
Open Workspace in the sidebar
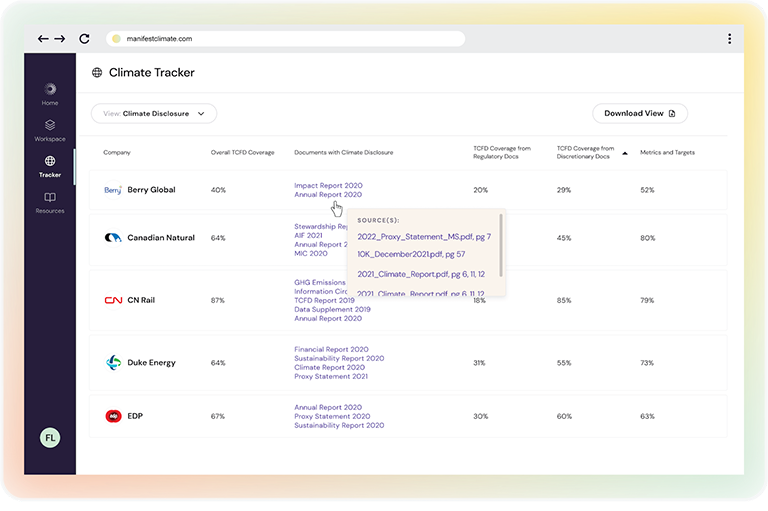(x=50, y=130)
